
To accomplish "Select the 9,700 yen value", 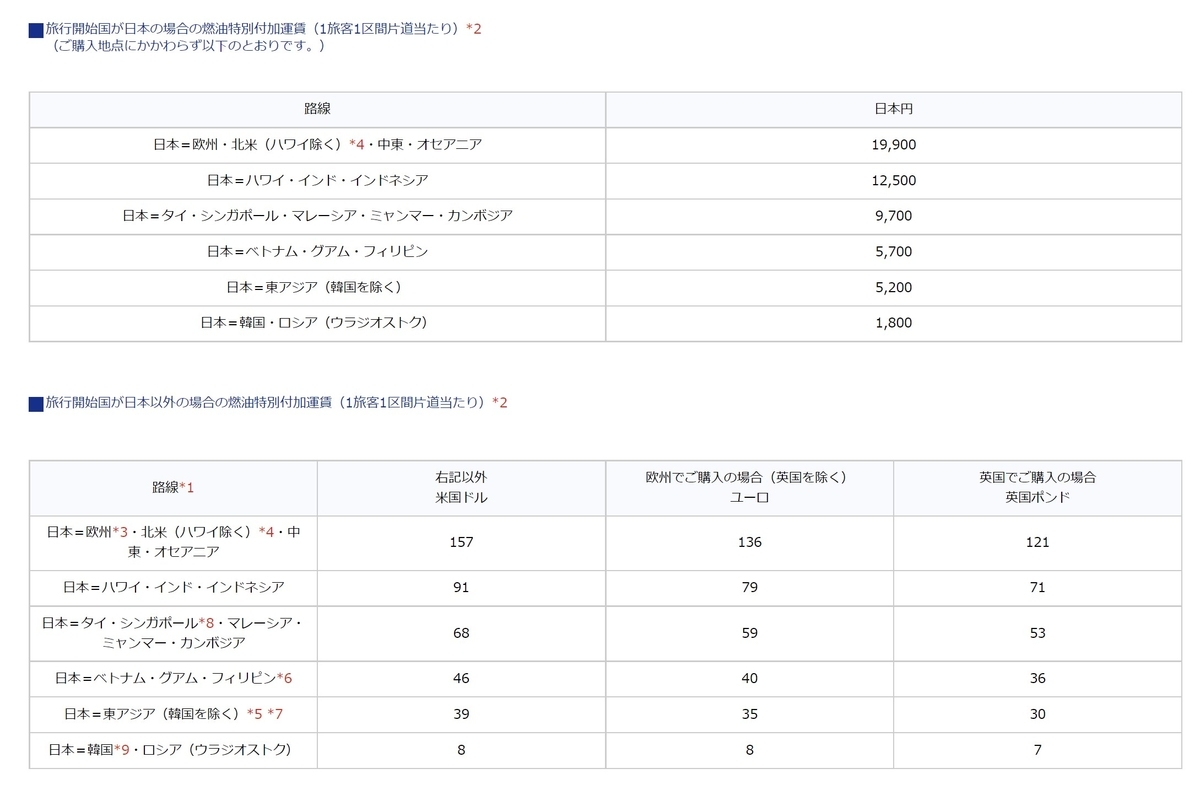I will coord(893,215).
